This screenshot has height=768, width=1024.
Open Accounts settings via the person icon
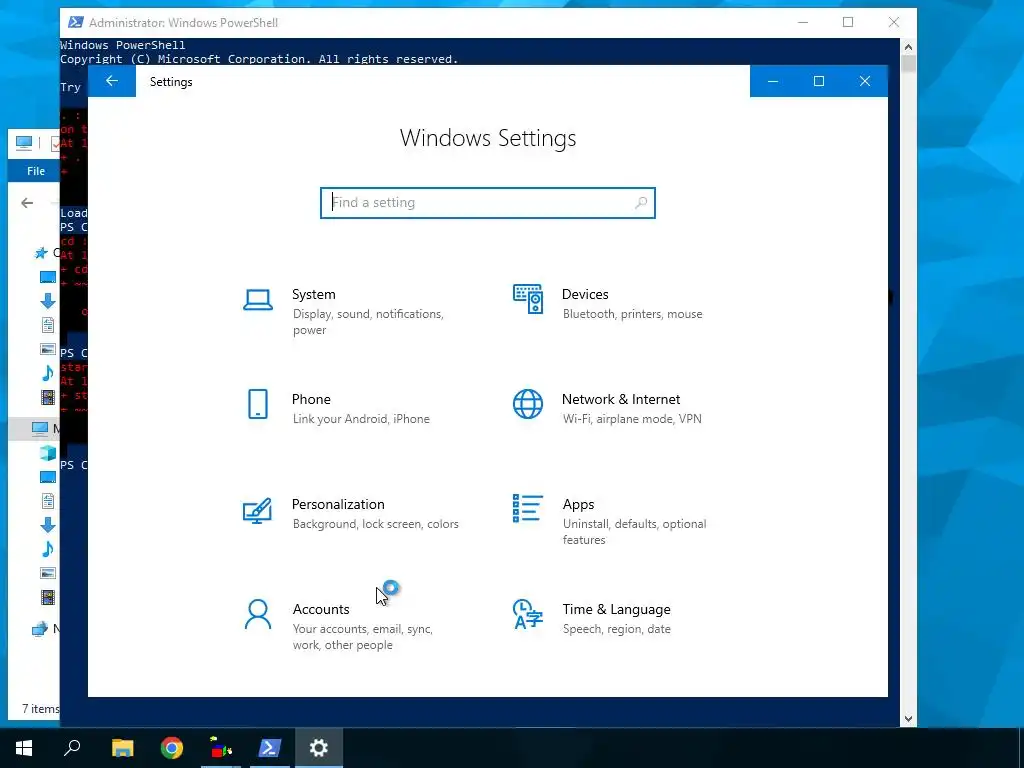pyautogui.click(x=258, y=615)
